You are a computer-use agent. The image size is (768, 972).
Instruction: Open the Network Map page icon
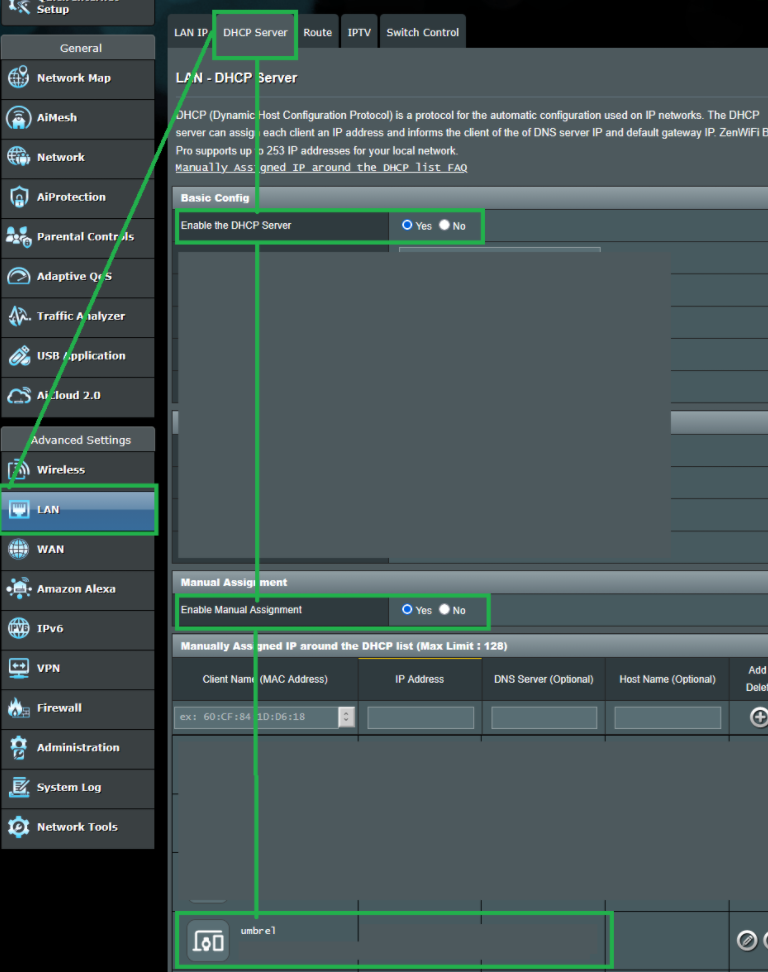(19, 77)
